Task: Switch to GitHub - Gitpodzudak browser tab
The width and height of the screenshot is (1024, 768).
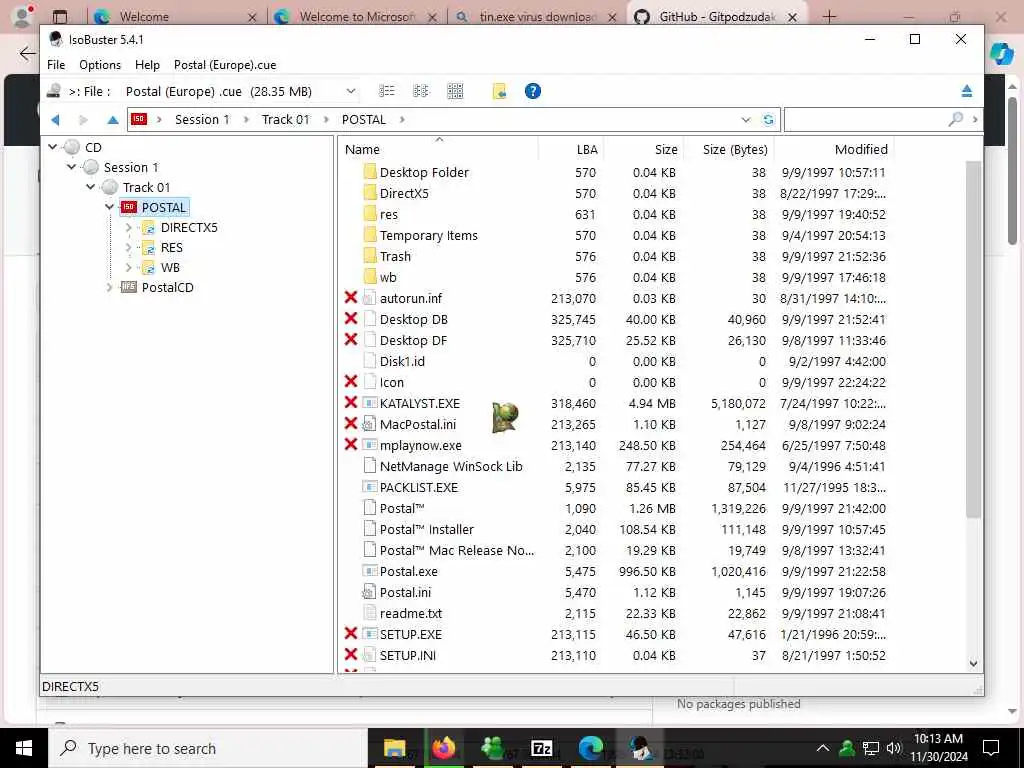Action: click(x=717, y=16)
